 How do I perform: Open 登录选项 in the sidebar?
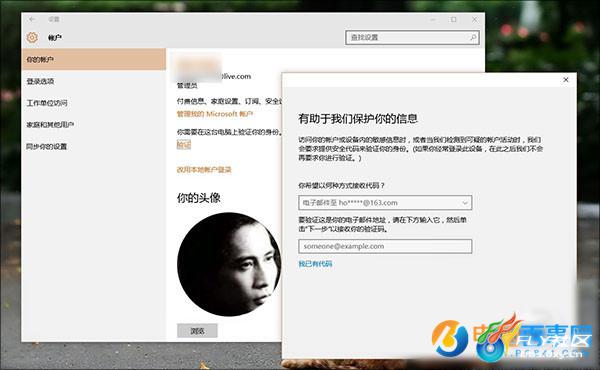tap(94, 81)
